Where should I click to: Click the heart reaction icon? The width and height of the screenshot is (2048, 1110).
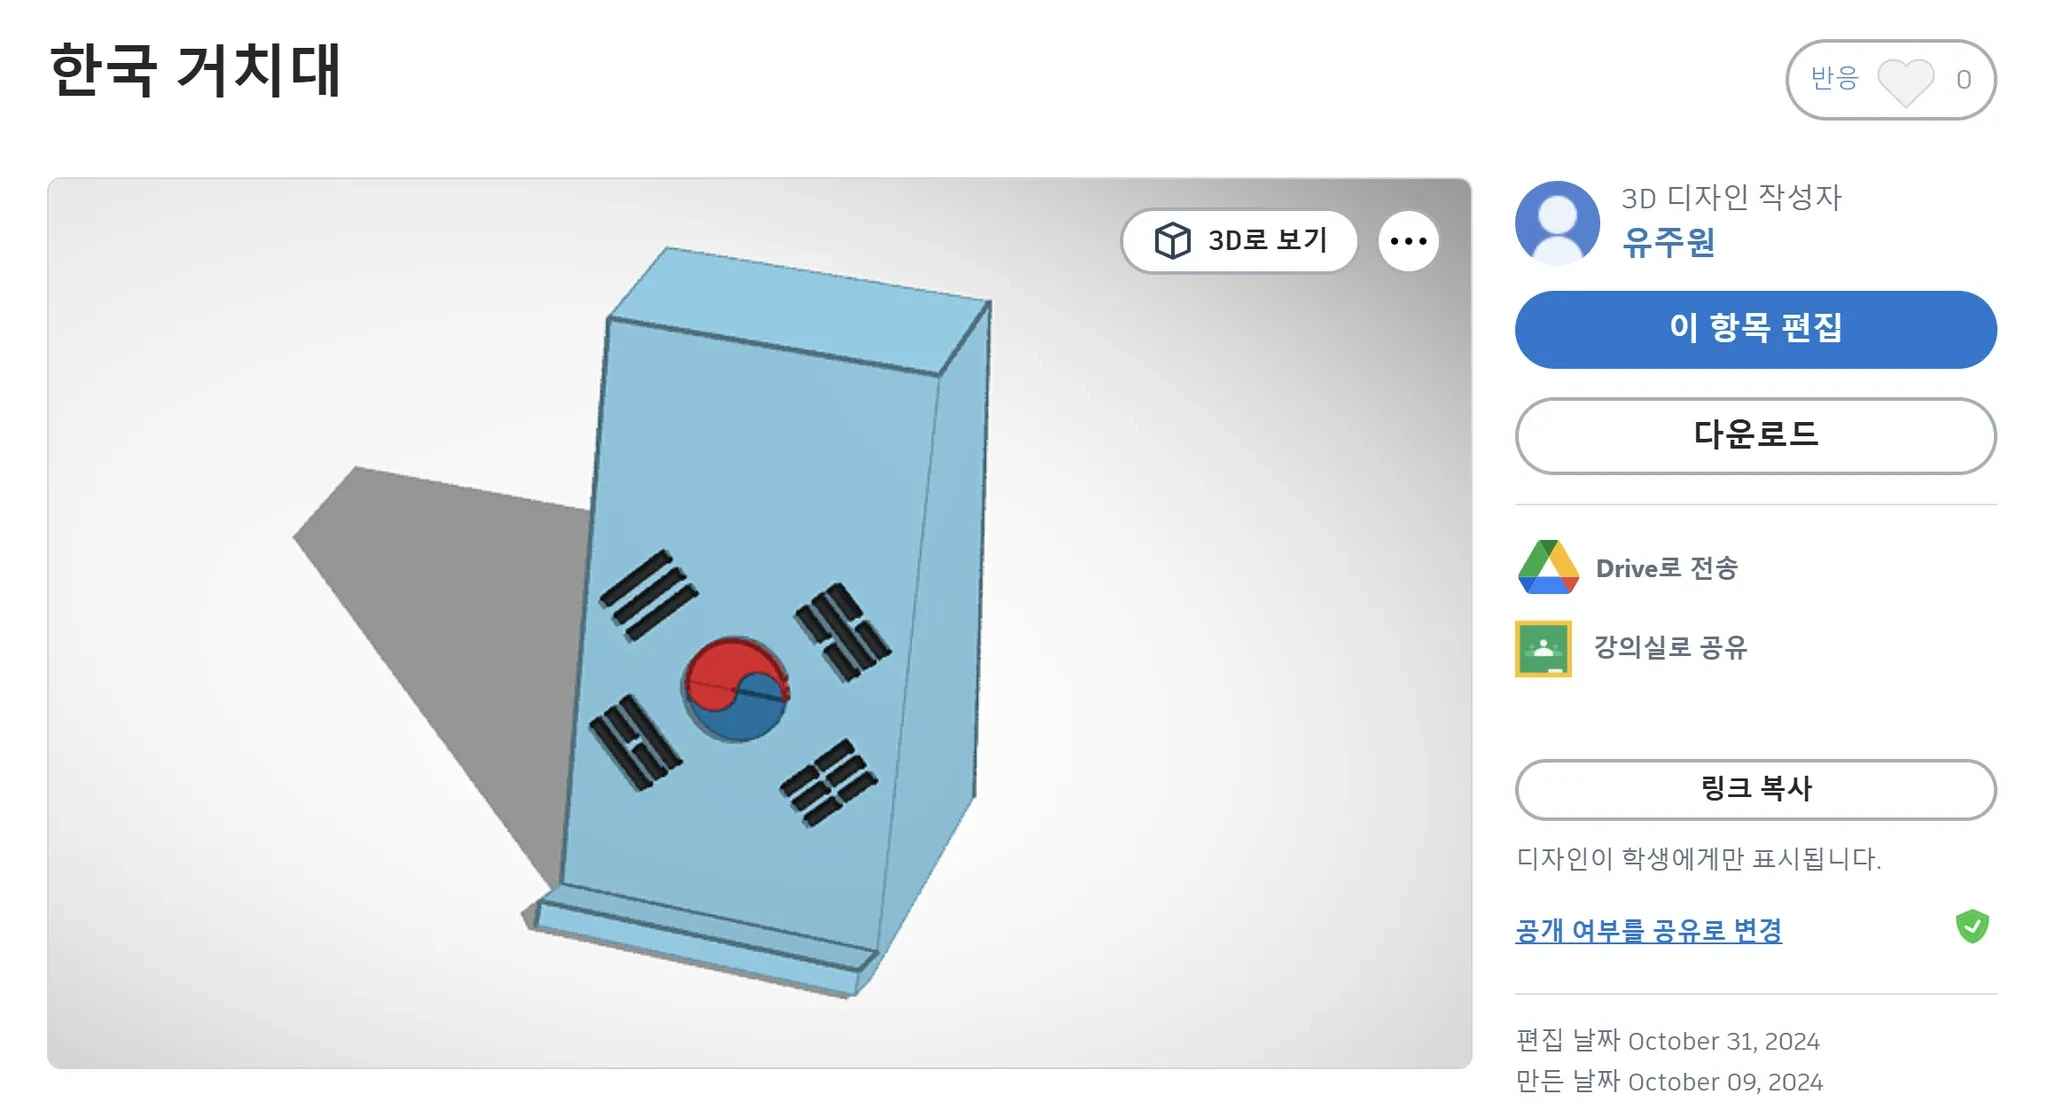coord(1905,81)
